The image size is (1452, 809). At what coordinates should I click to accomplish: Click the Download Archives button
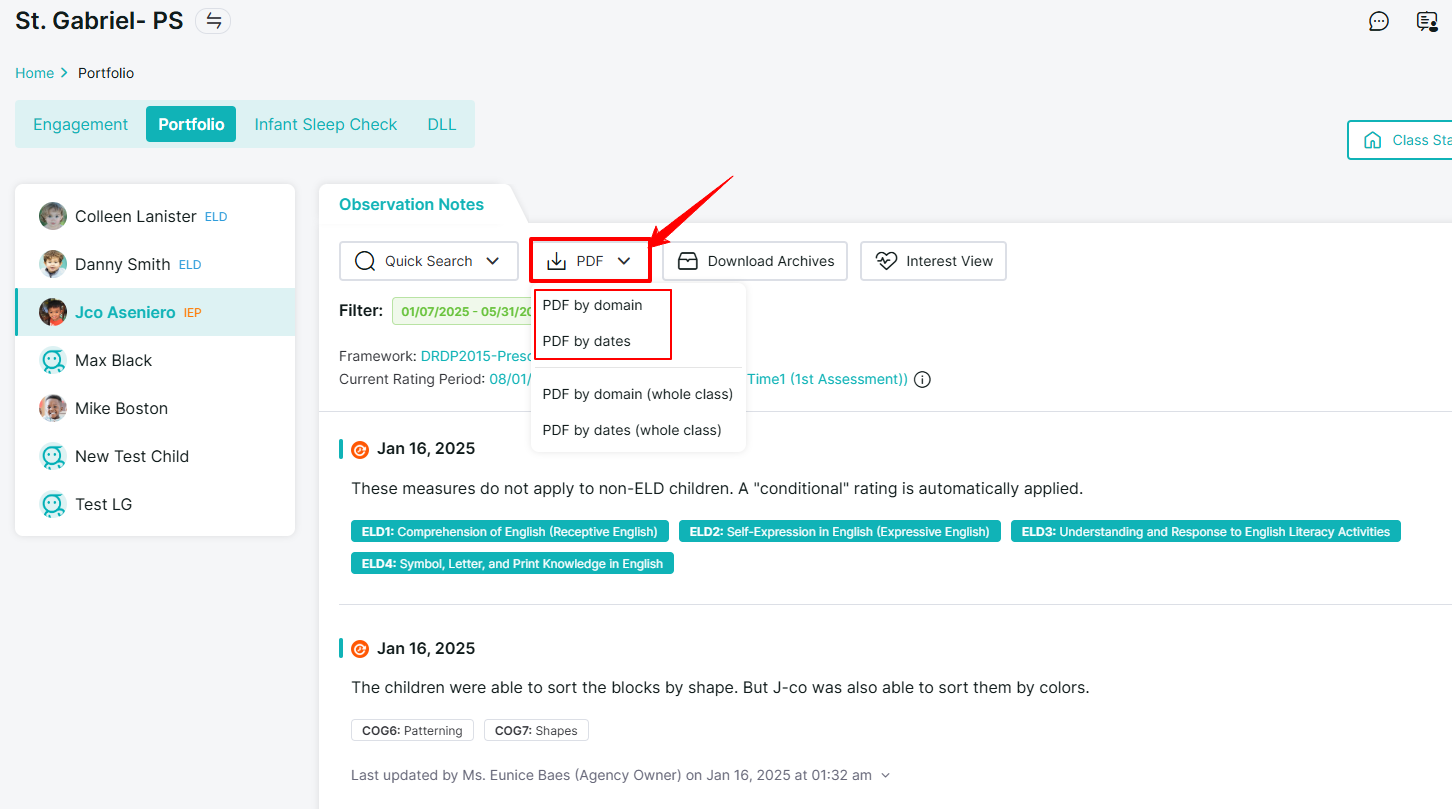755,261
